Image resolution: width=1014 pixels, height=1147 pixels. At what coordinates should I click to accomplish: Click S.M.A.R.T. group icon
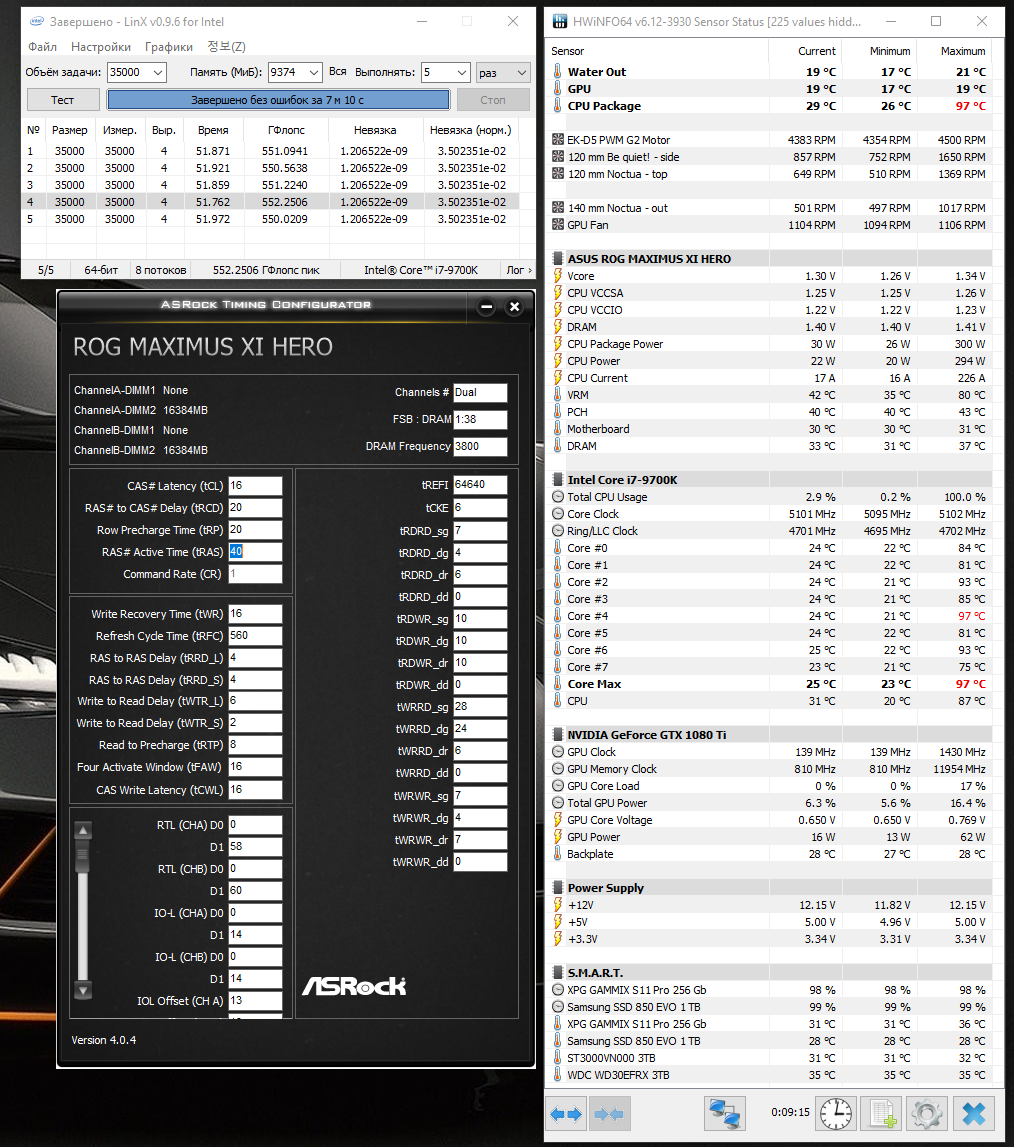click(x=557, y=973)
